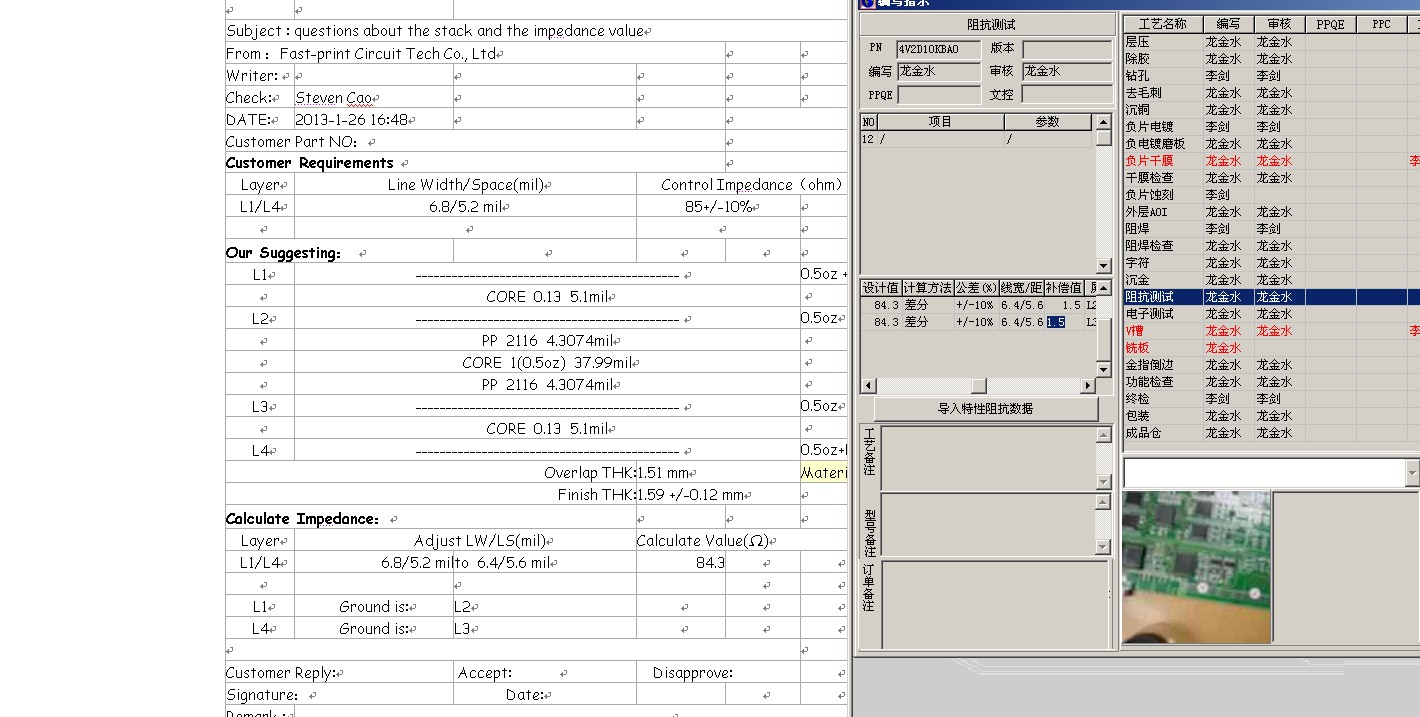The image size is (1420, 717).
Task: Click the impedance table horizontal scrollbar thumb
Action: pyautogui.click(x=979, y=386)
